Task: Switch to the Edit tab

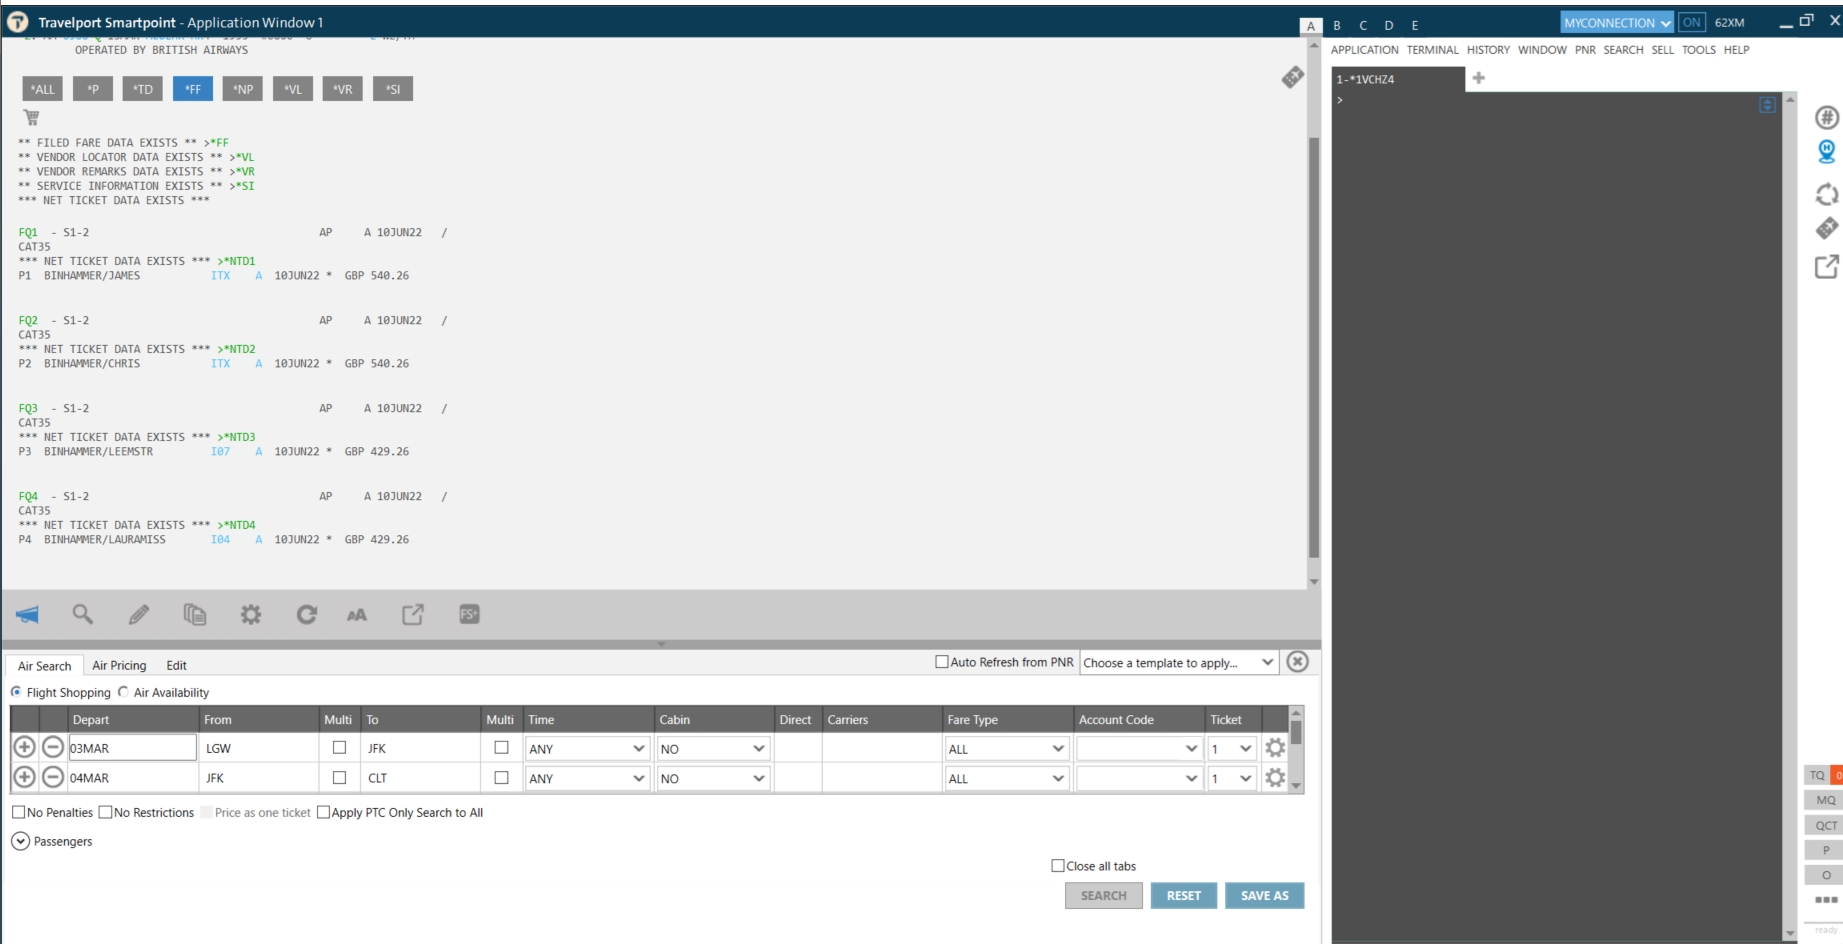Action: tap(176, 665)
